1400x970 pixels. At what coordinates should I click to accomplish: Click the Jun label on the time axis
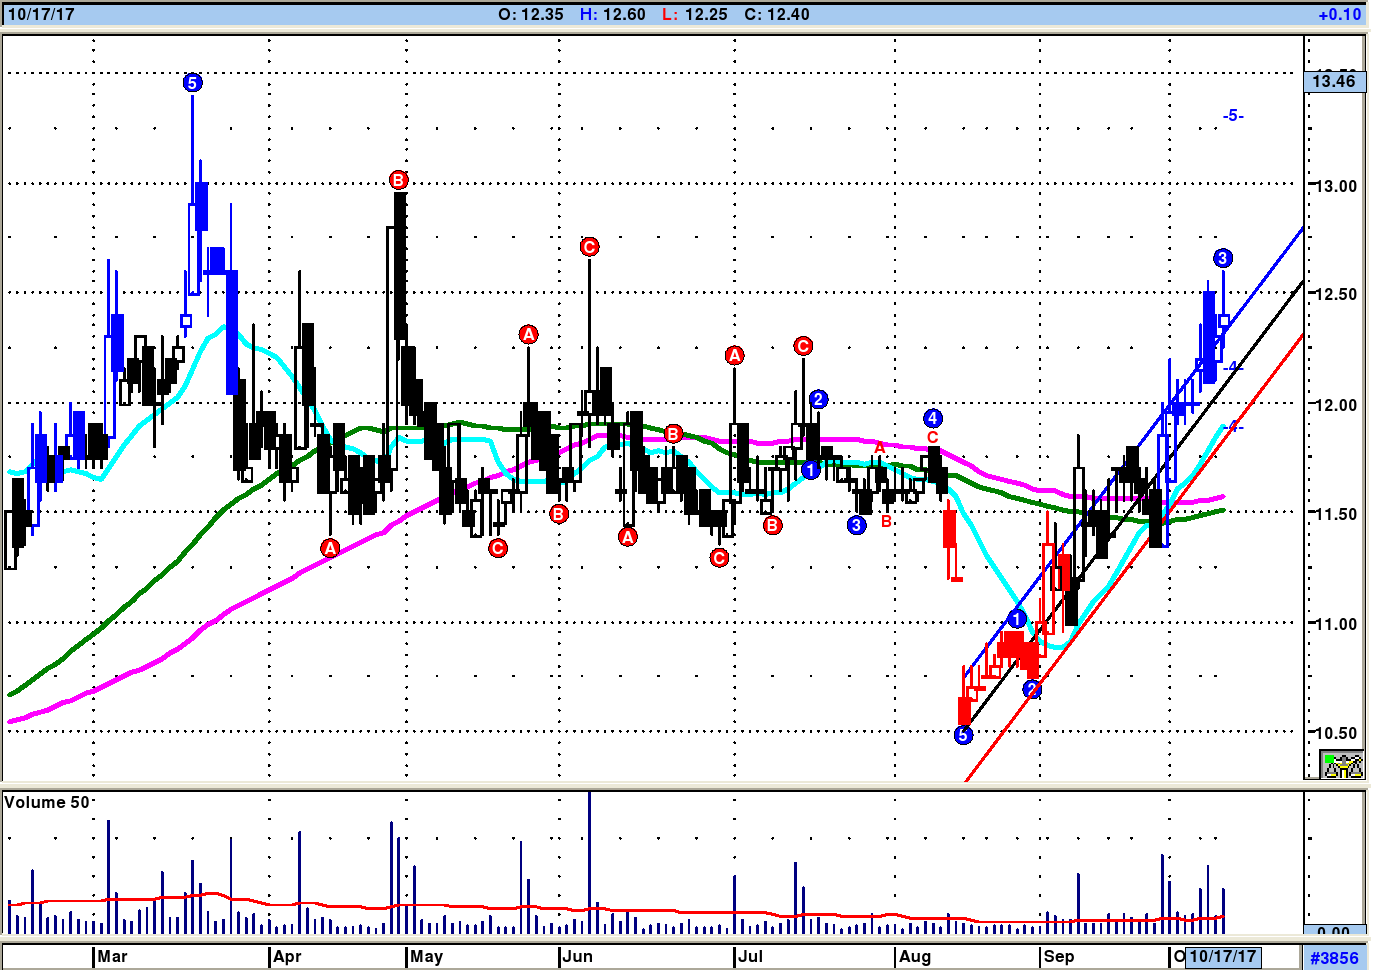(577, 957)
